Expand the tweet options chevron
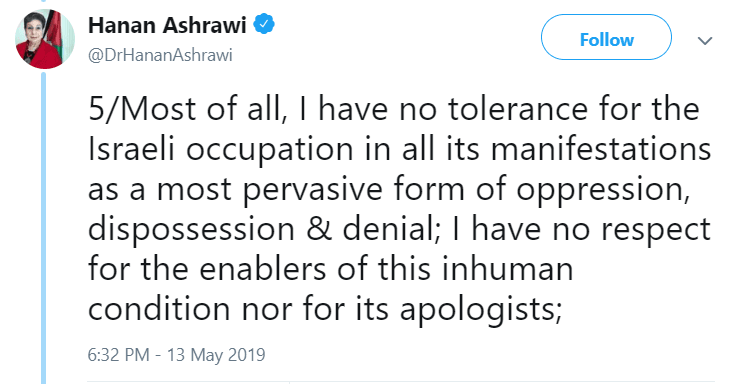The height and width of the screenshot is (384, 737). [x=705, y=40]
